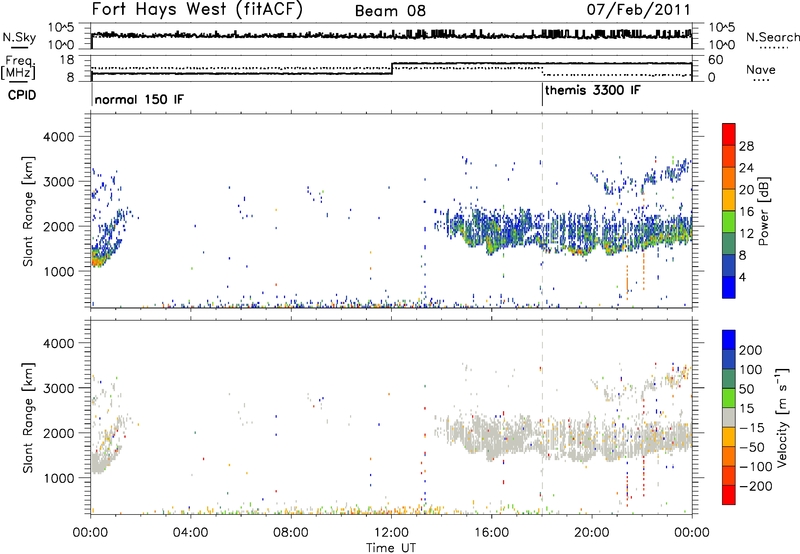Pick the bright blue bottom segment of the power colorbar
This screenshot has height=554, width=800.
coord(729,287)
